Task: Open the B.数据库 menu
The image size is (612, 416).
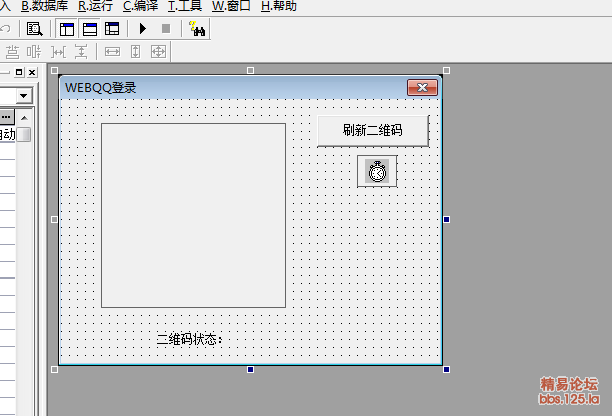Action: (44, 6)
